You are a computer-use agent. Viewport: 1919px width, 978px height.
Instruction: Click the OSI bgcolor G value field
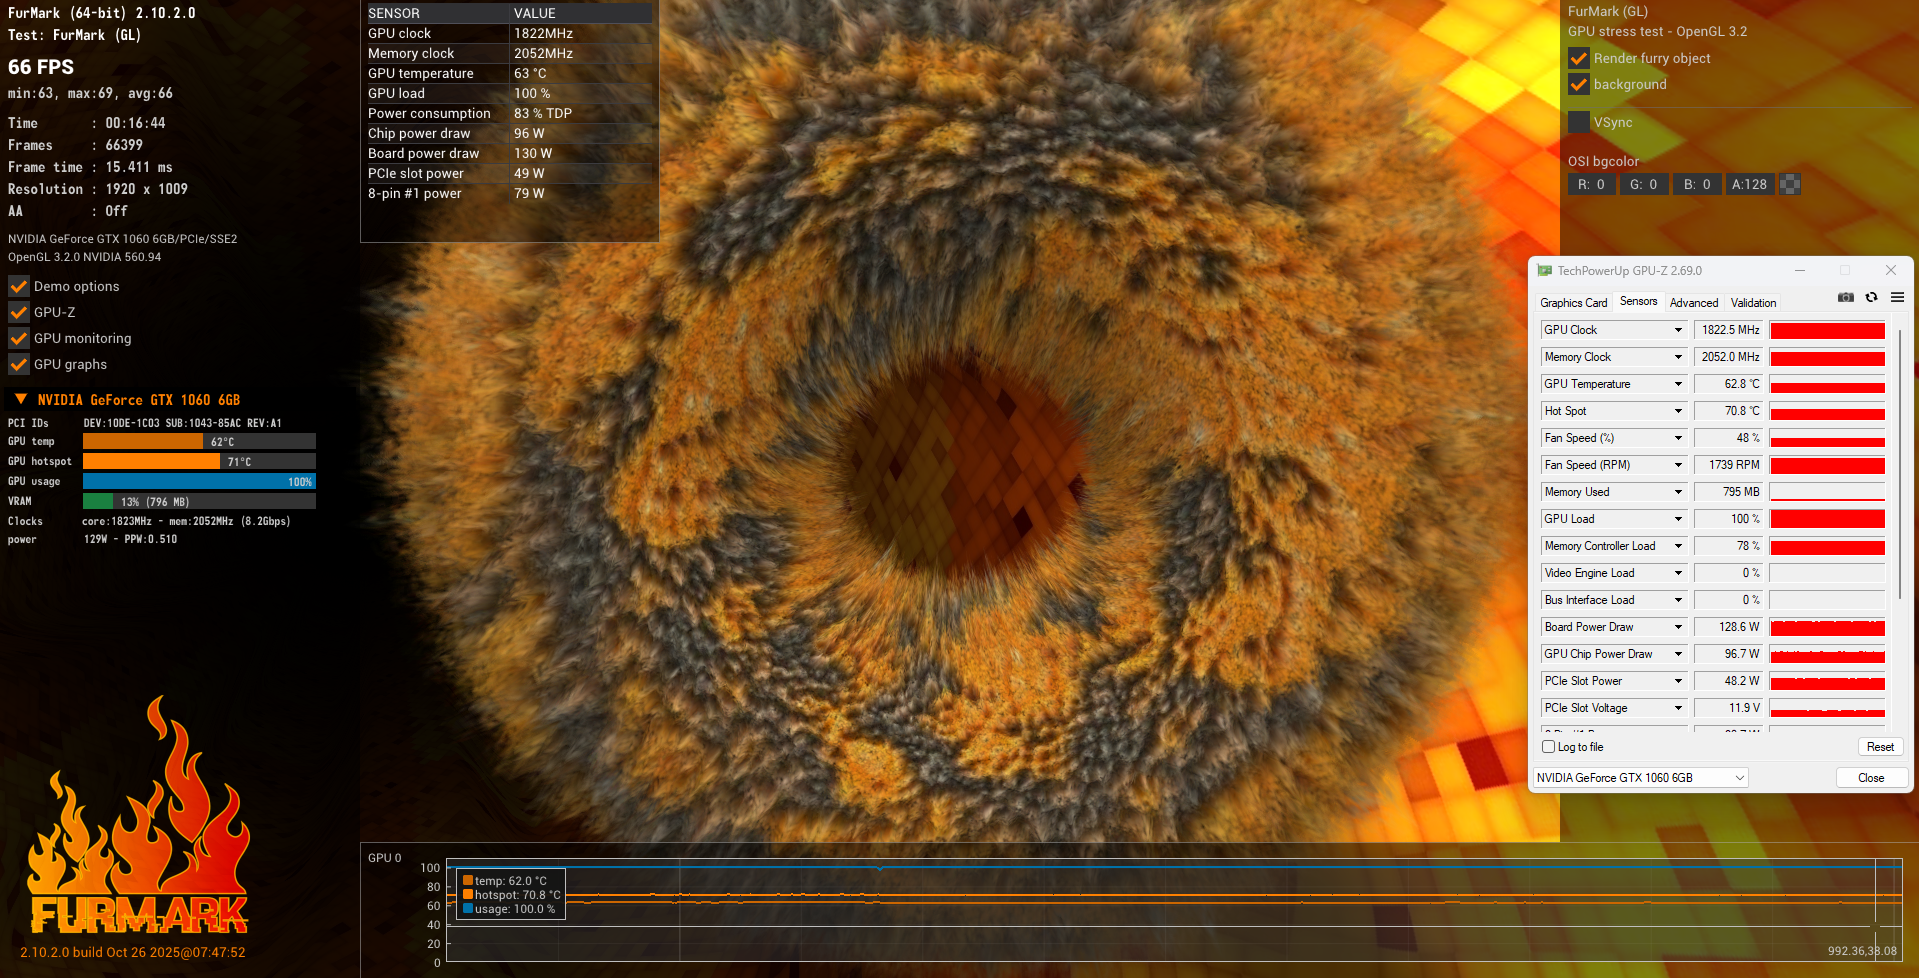click(x=1643, y=184)
